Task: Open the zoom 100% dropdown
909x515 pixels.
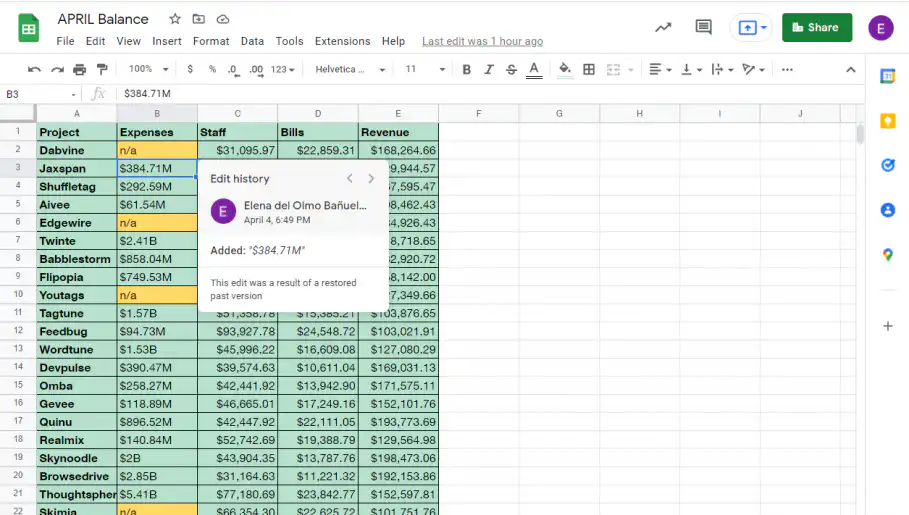Action: pyautogui.click(x=148, y=69)
